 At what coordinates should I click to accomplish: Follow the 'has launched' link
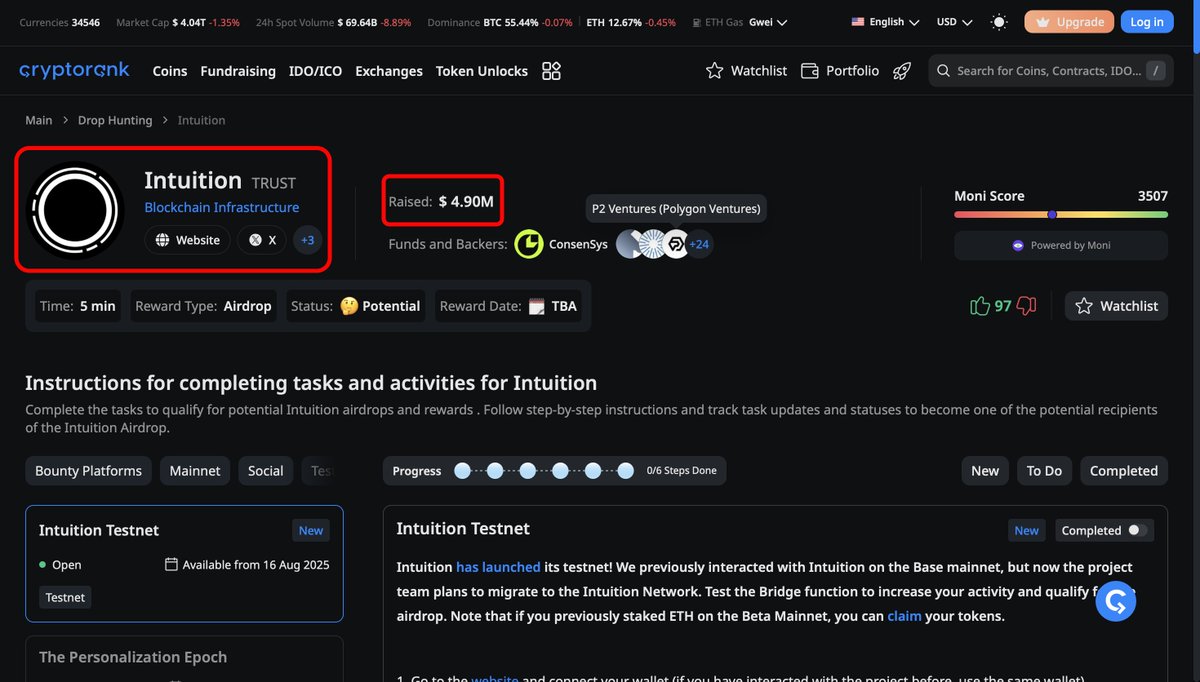498,567
